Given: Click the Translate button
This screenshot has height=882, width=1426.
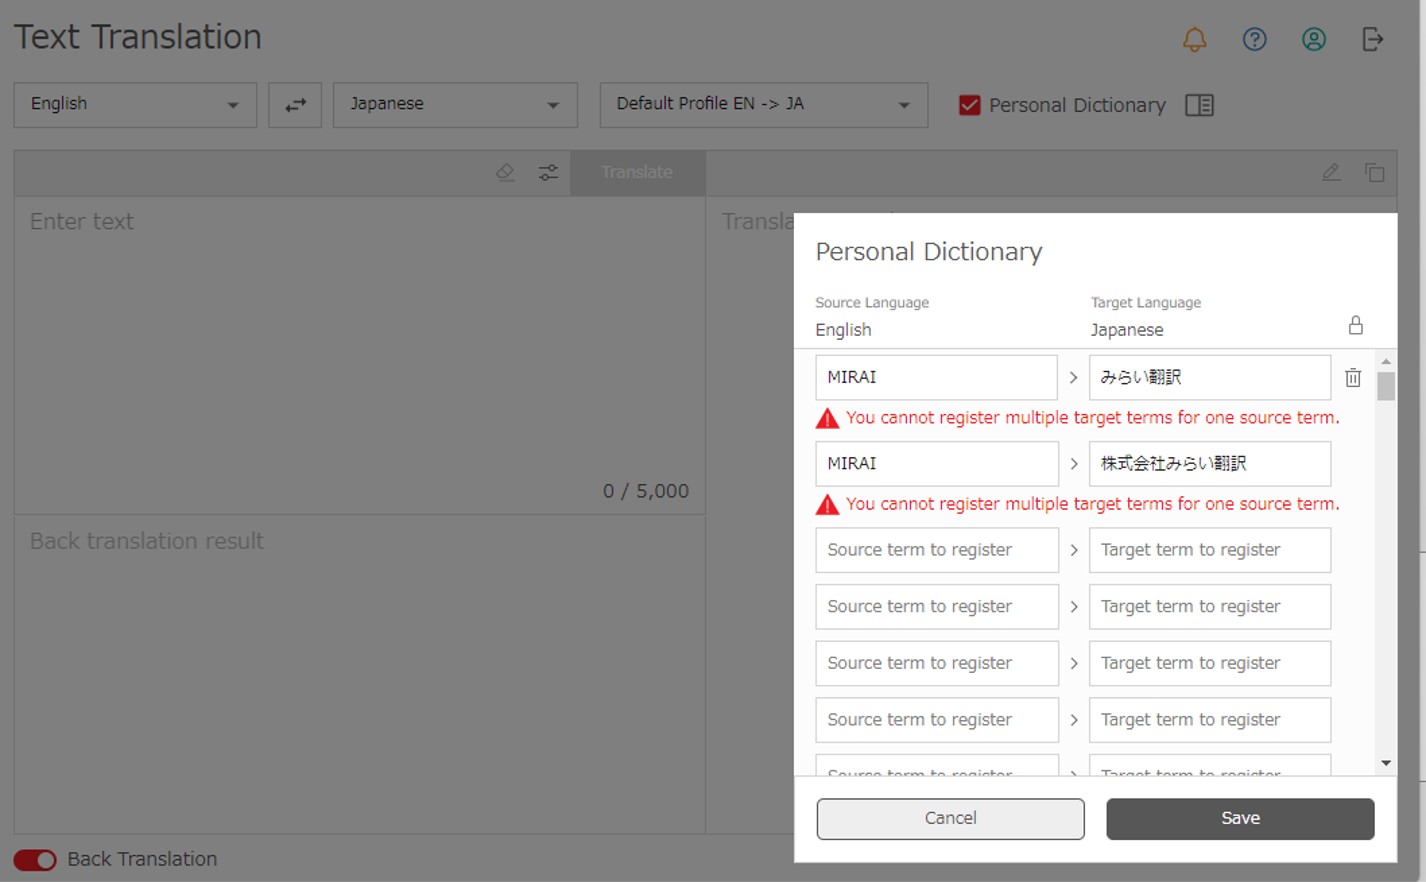Looking at the screenshot, I should 638,172.
